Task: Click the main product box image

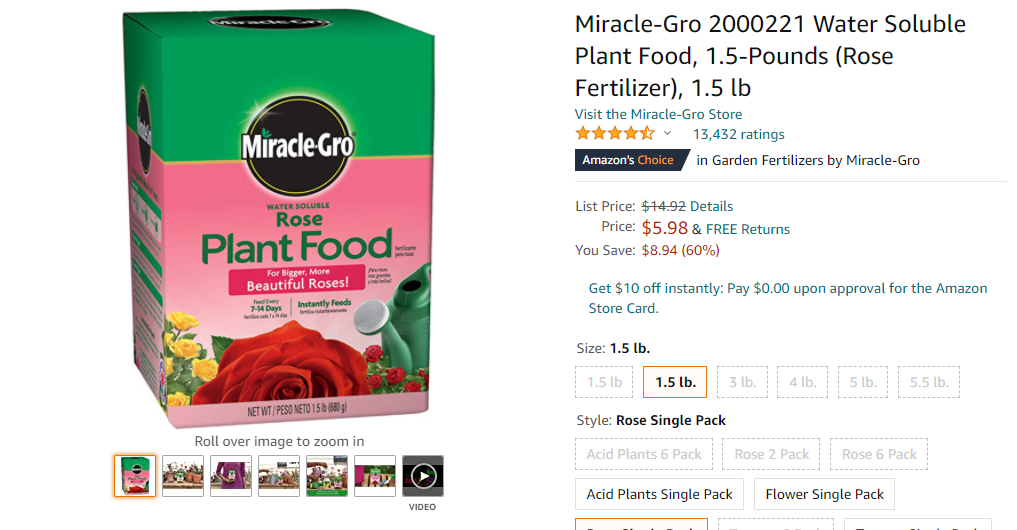Action: coord(279,217)
